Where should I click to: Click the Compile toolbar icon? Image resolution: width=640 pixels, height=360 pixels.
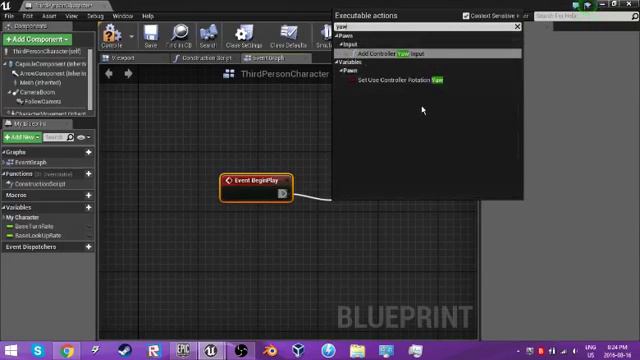point(112,36)
